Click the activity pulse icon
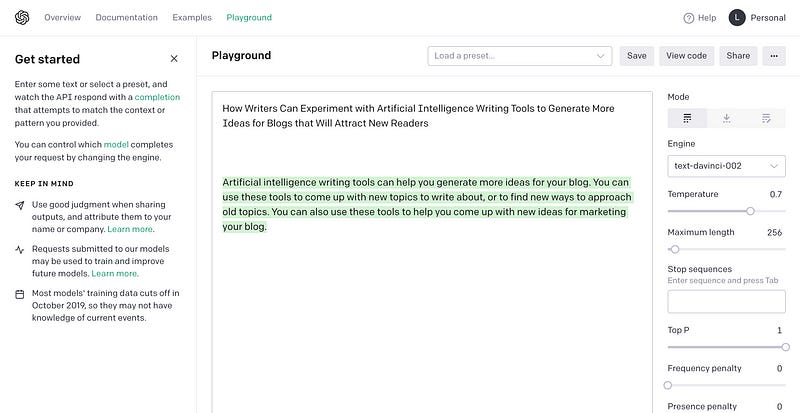Image resolution: width=800 pixels, height=413 pixels. tap(19, 250)
